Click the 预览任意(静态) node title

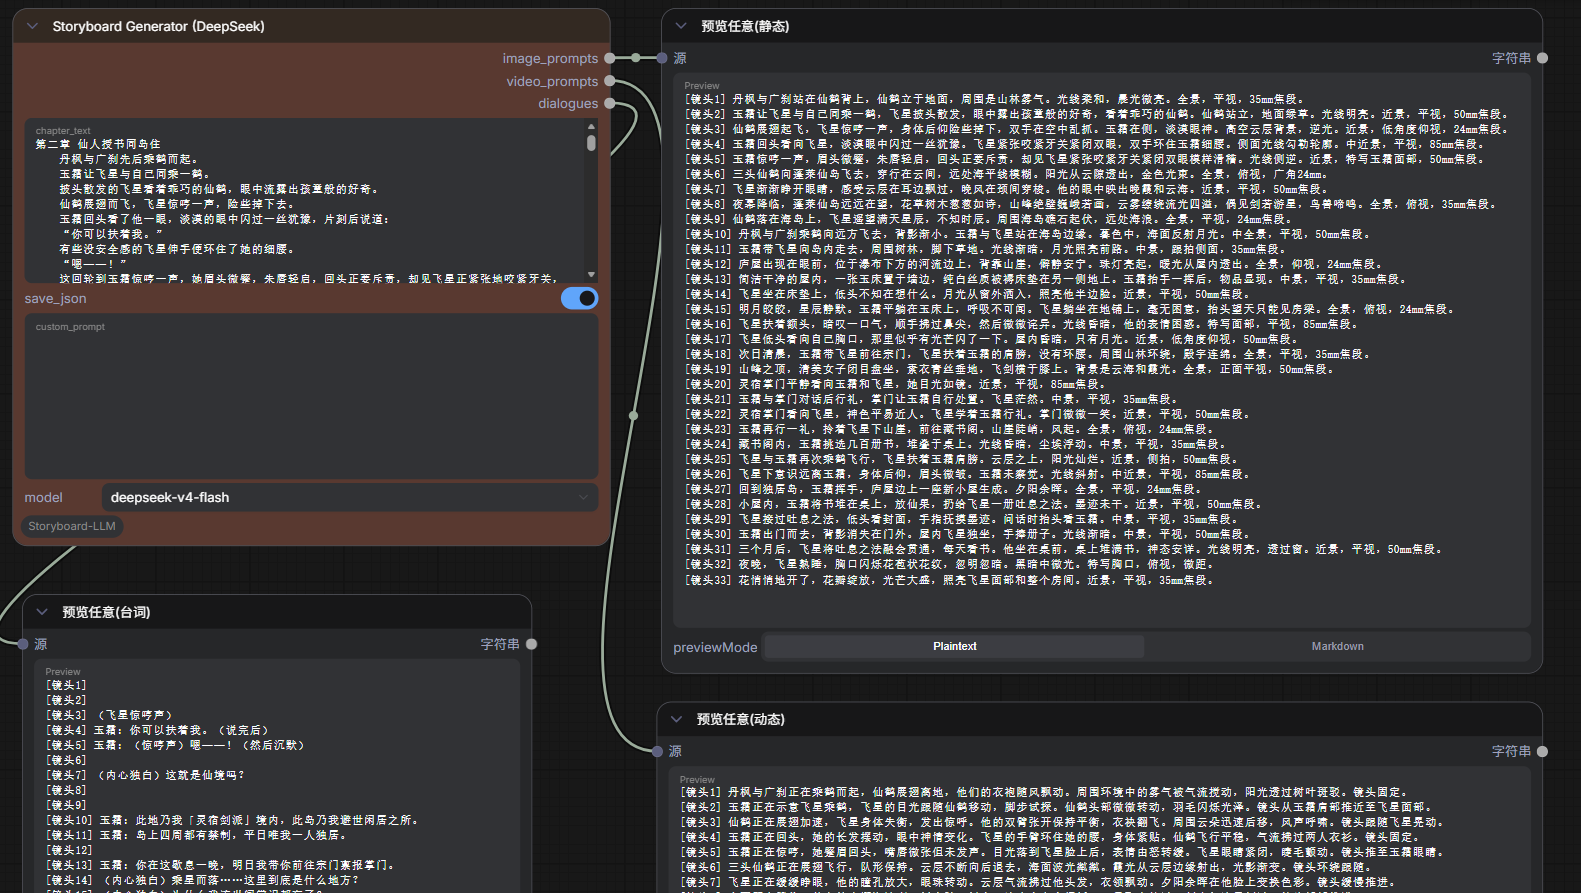tap(745, 26)
